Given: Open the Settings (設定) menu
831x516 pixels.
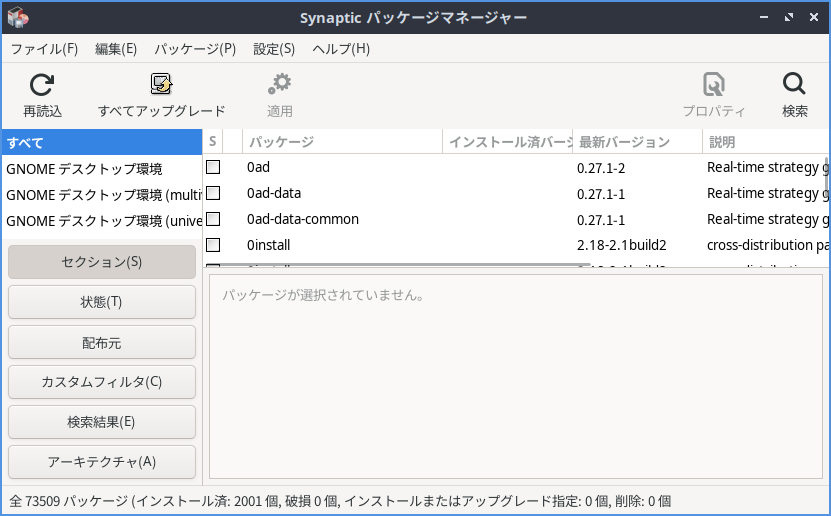Looking at the screenshot, I should 274,49.
